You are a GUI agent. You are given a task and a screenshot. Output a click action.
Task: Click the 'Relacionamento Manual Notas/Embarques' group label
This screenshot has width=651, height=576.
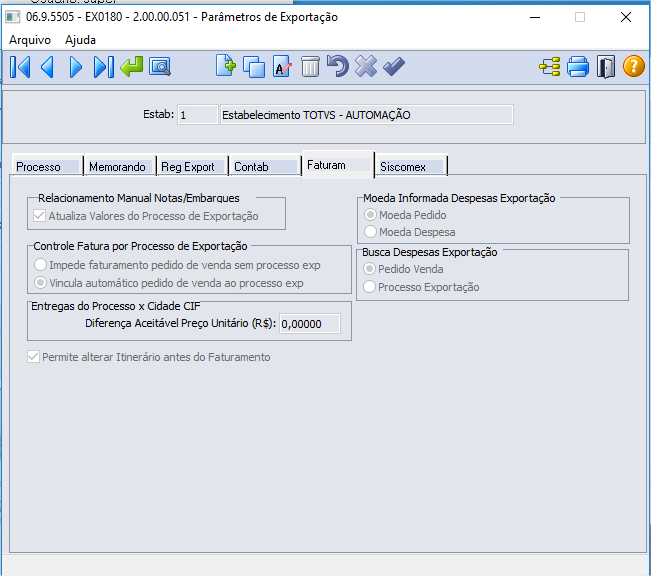[x=139, y=198]
